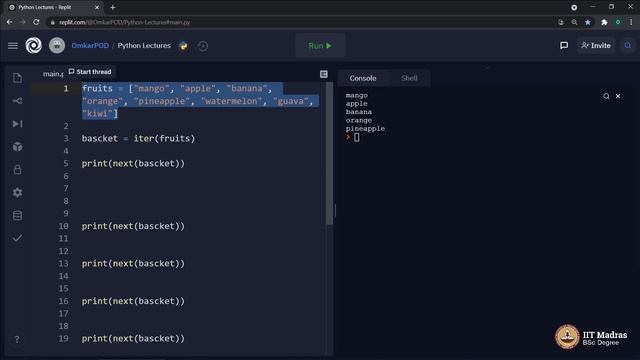Screen dimensions: 640x360
Task: Reload the browser page
Action: (36, 22)
